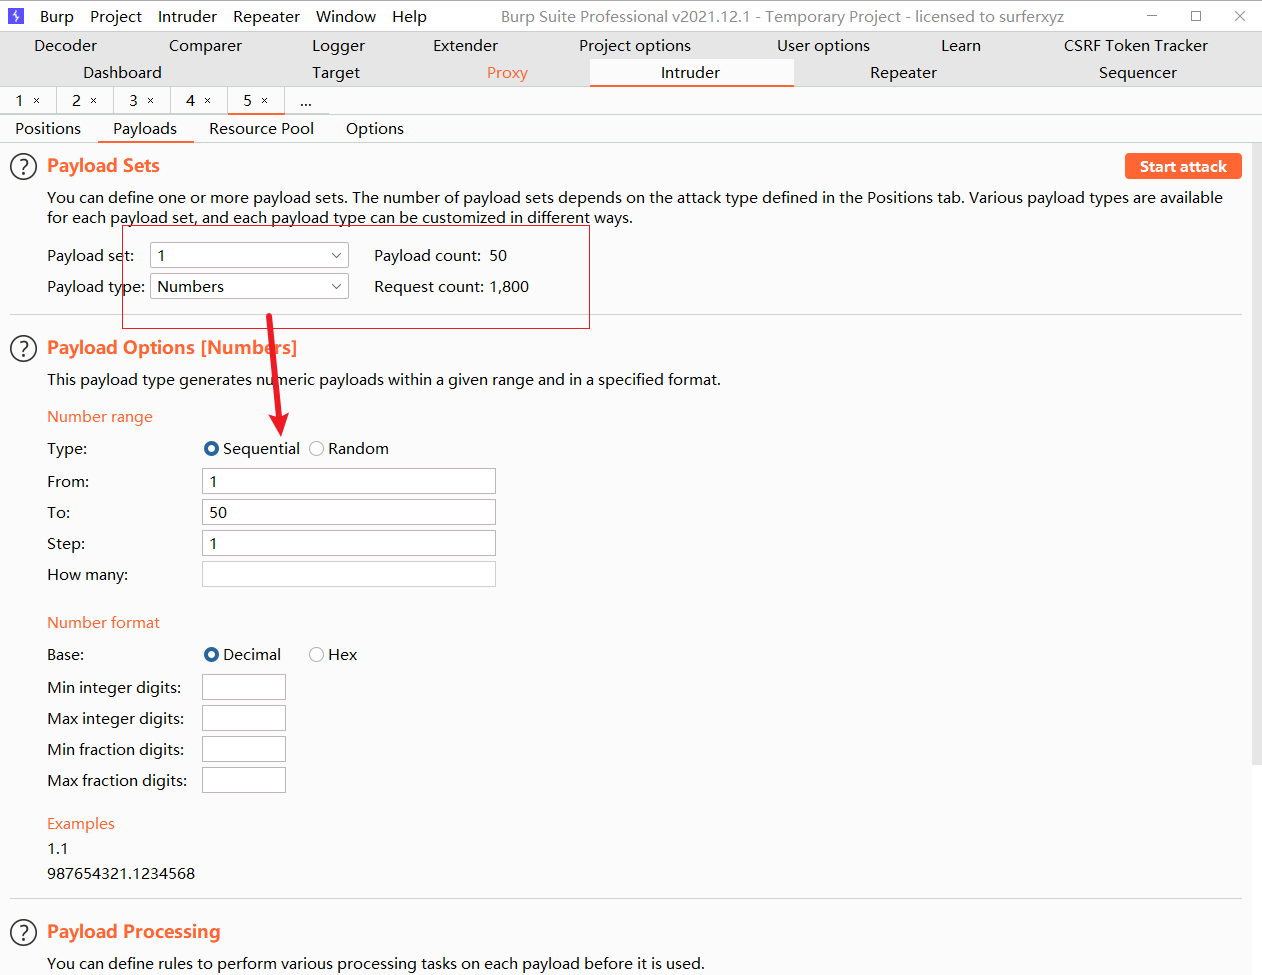This screenshot has height=975, width=1262.
Task: Switch to the Logger tab
Action: (x=338, y=46)
